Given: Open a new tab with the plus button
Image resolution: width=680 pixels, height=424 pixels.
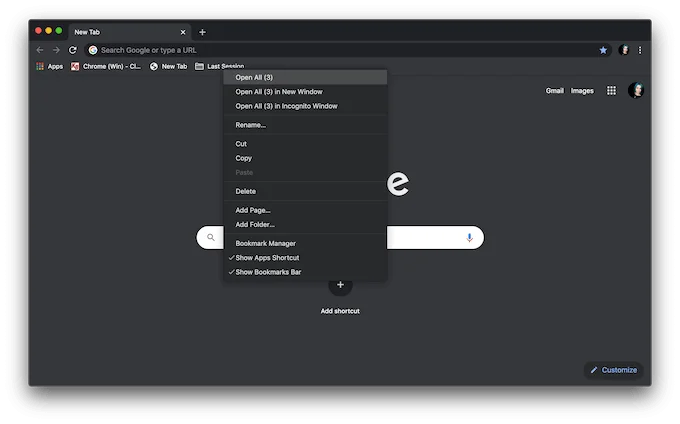Looking at the screenshot, I should 202,32.
